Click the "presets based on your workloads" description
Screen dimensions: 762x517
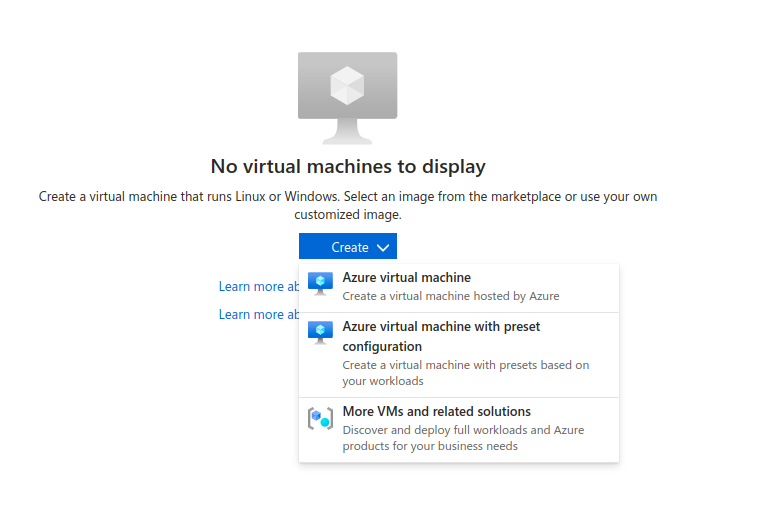click(x=465, y=373)
